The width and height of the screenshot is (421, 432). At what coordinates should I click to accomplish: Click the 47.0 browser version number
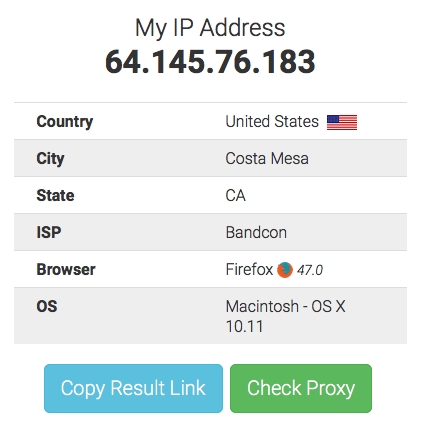tap(310, 270)
